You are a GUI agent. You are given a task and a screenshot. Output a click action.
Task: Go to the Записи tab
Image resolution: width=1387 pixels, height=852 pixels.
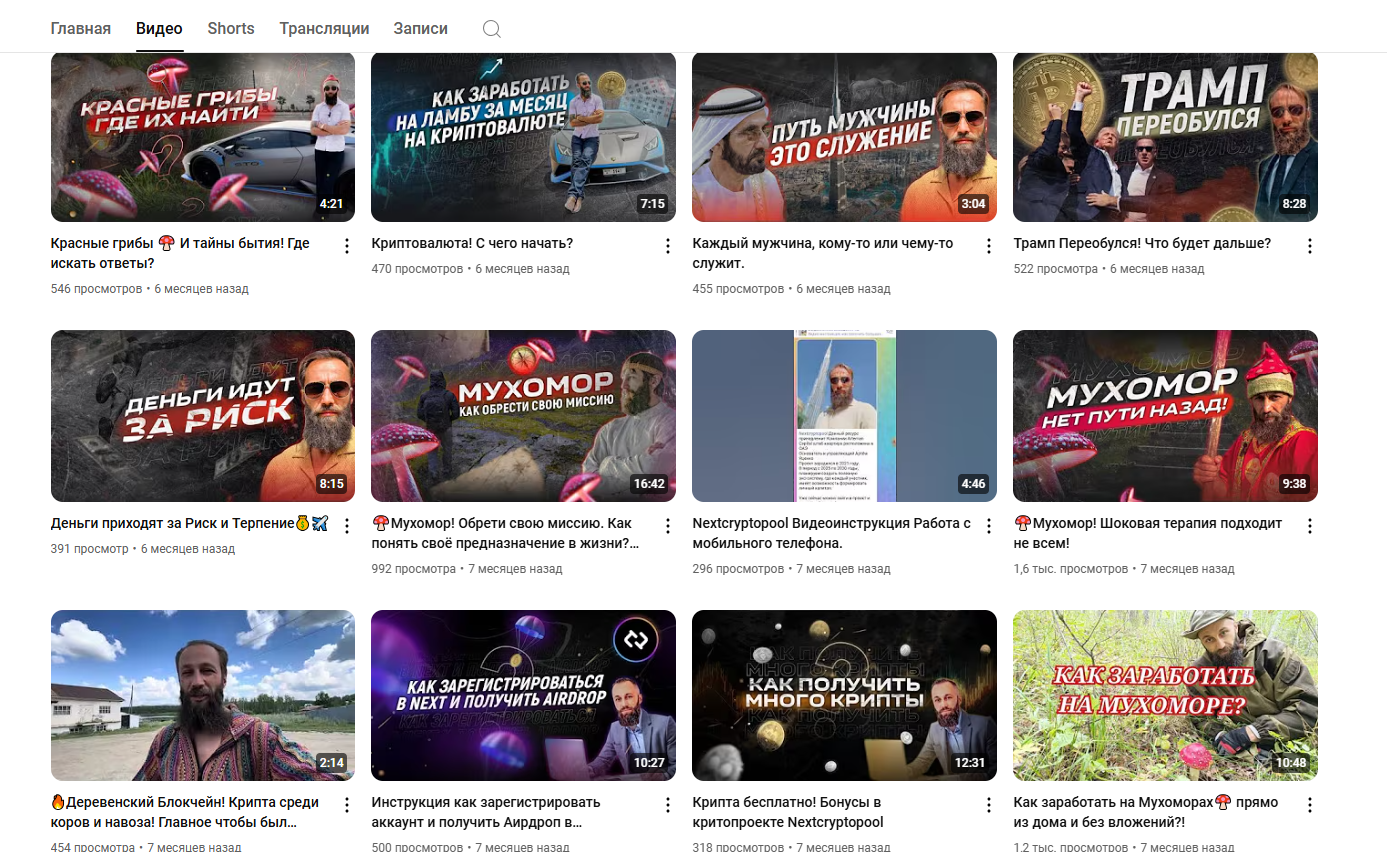(x=420, y=29)
